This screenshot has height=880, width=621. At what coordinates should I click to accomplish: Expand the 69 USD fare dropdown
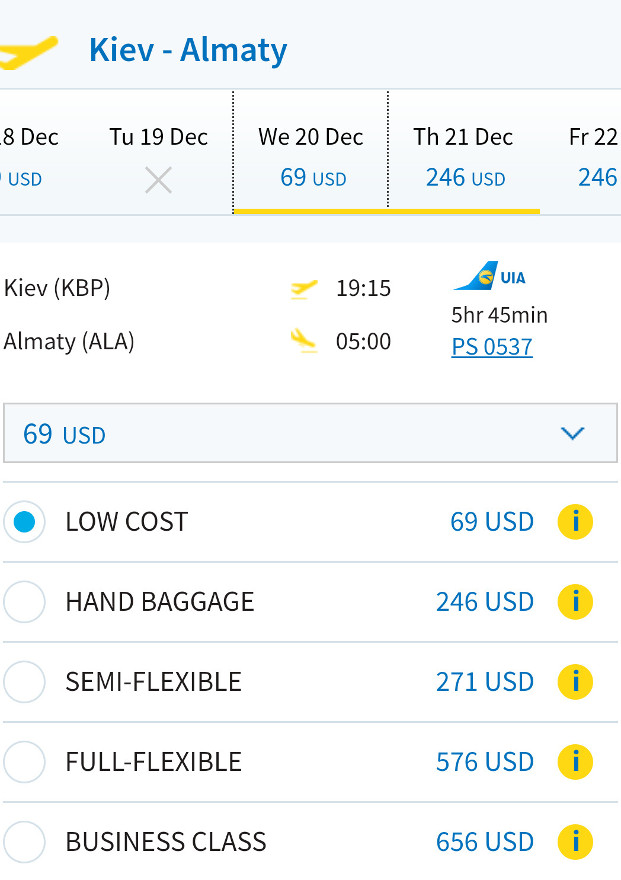(x=310, y=433)
